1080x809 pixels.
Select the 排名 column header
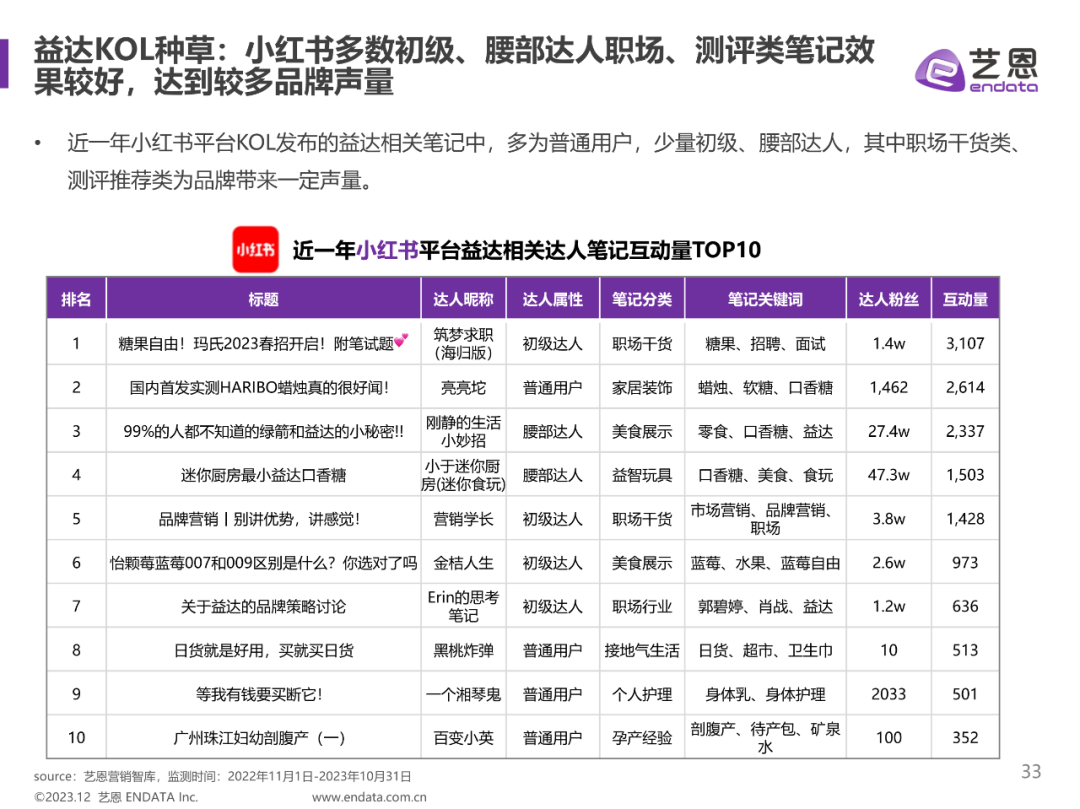pyautogui.click(x=76, y=299)
